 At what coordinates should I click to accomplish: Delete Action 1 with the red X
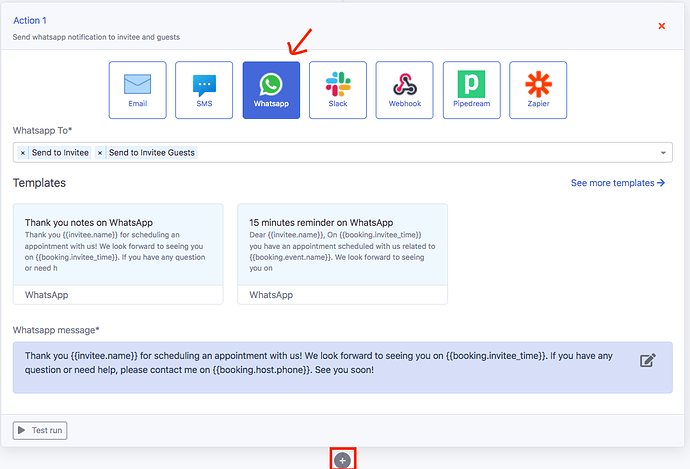pos(661,26)
